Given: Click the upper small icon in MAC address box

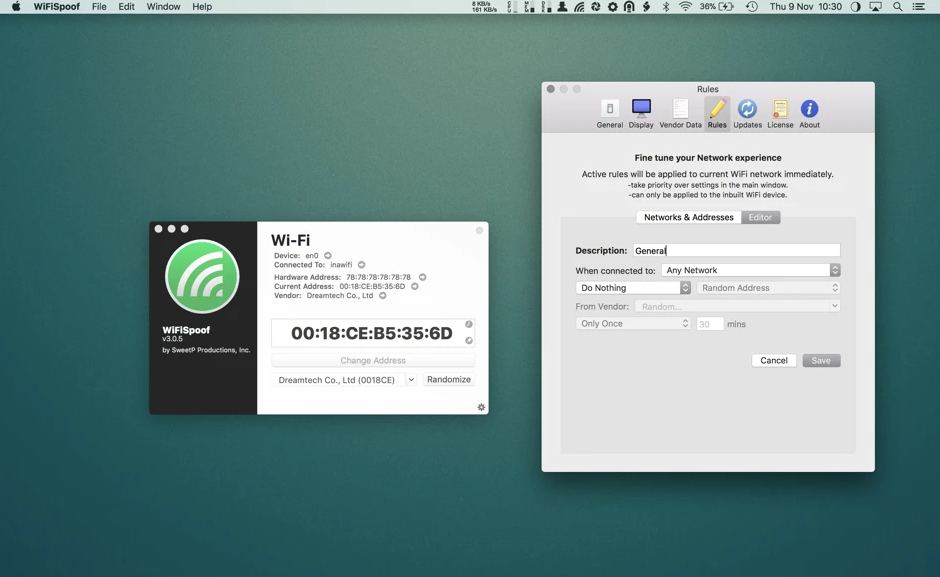Looking at the screenshot, I should coord(469,324).
